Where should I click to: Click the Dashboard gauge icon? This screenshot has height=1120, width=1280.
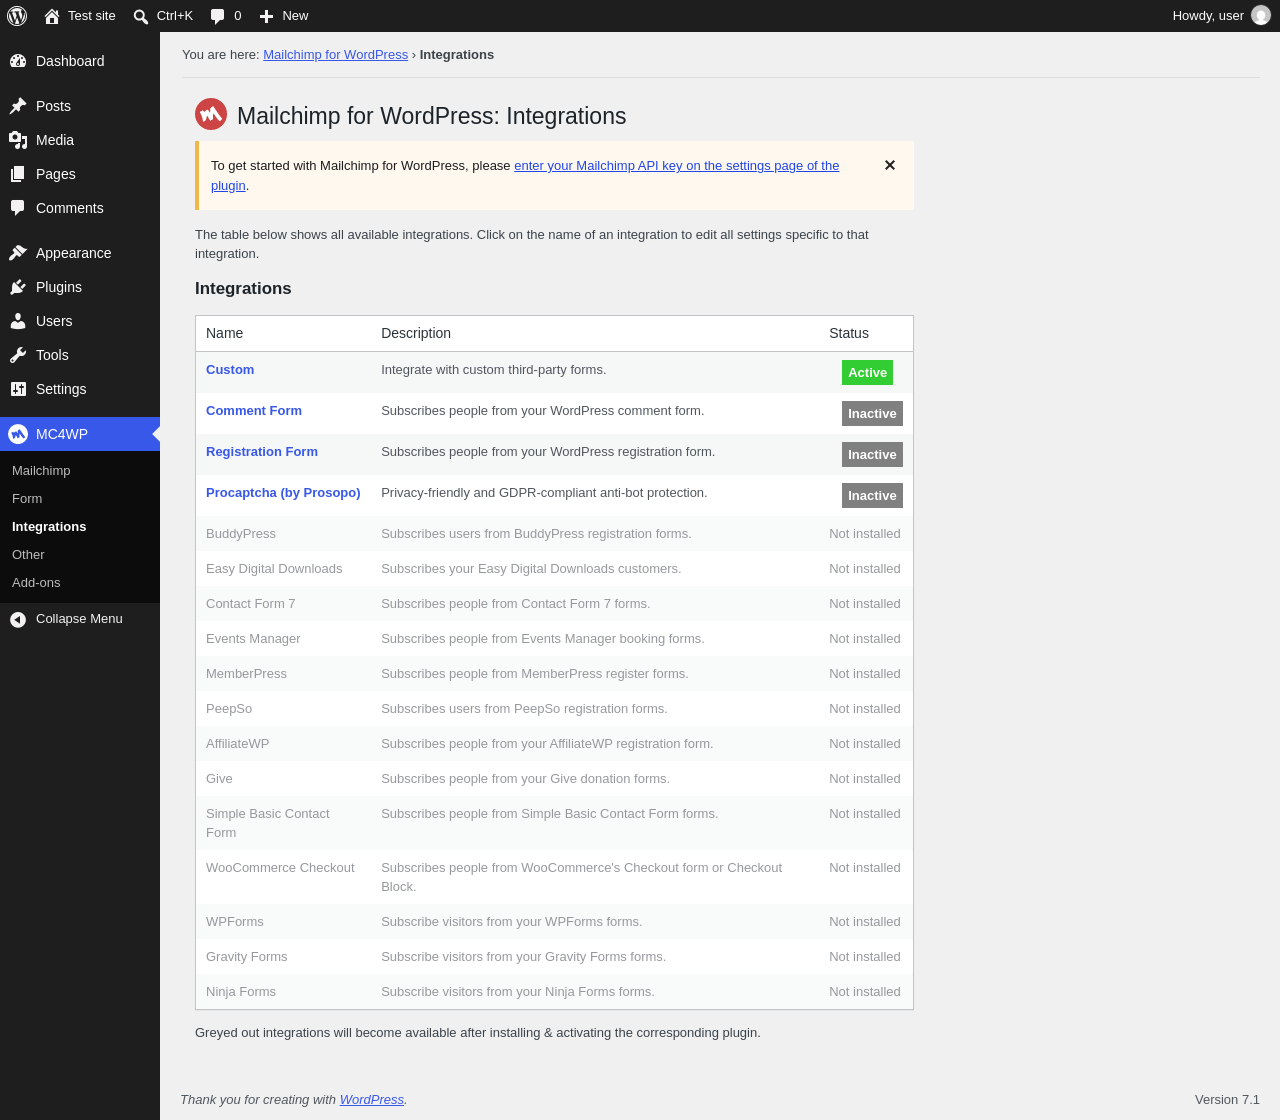point(18,61)
